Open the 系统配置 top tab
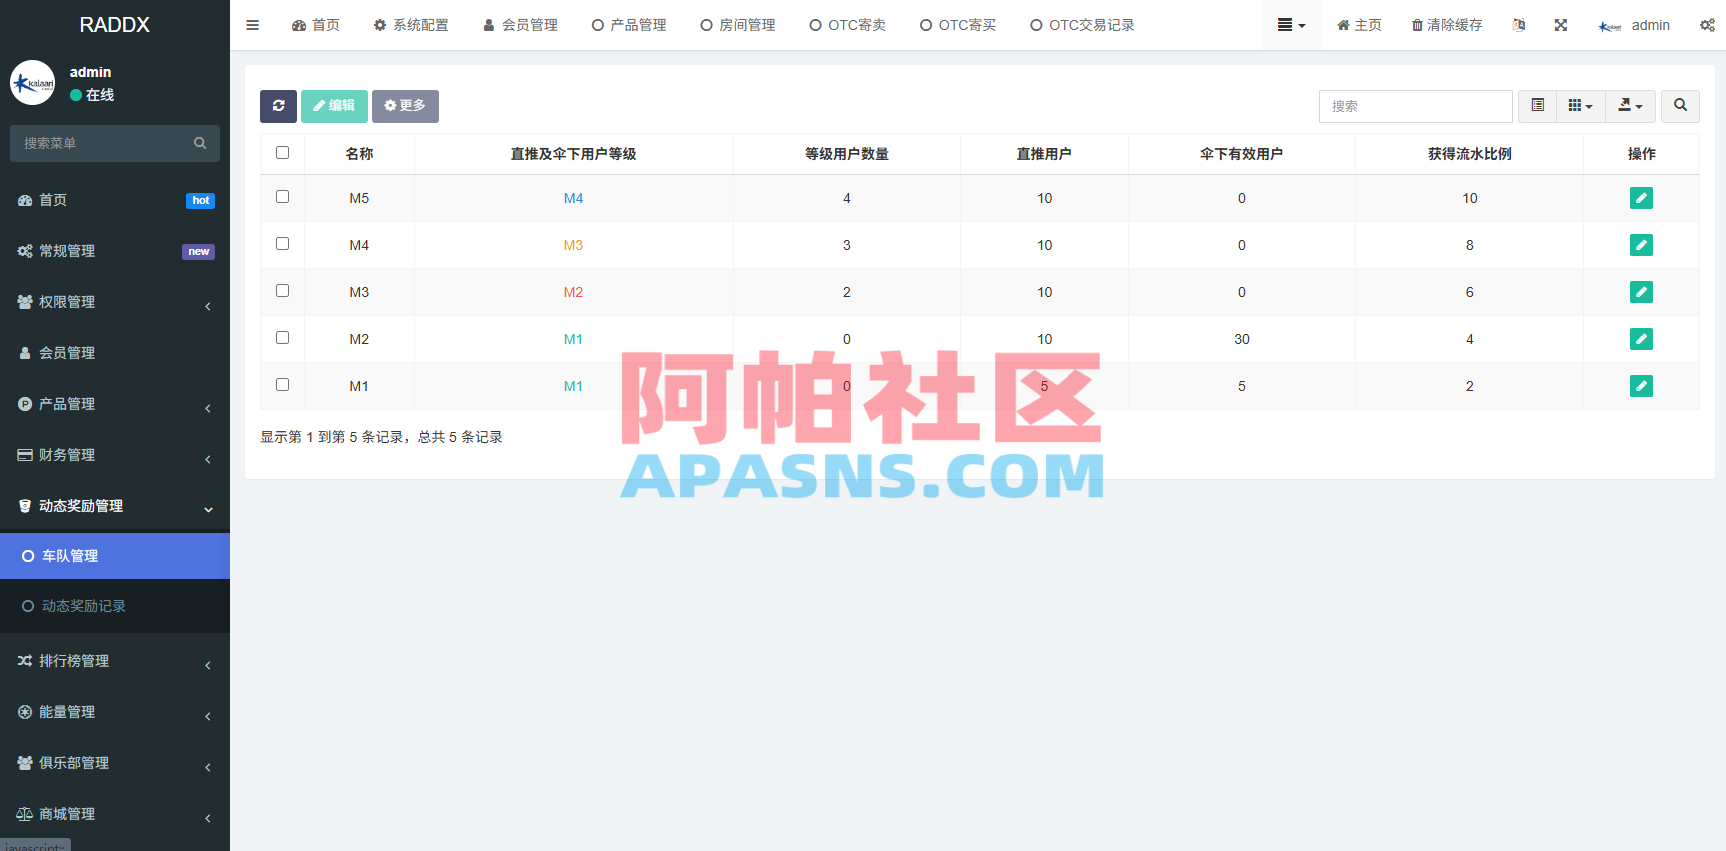Screen dimensions: 1726x851 (x=411, y=25)
